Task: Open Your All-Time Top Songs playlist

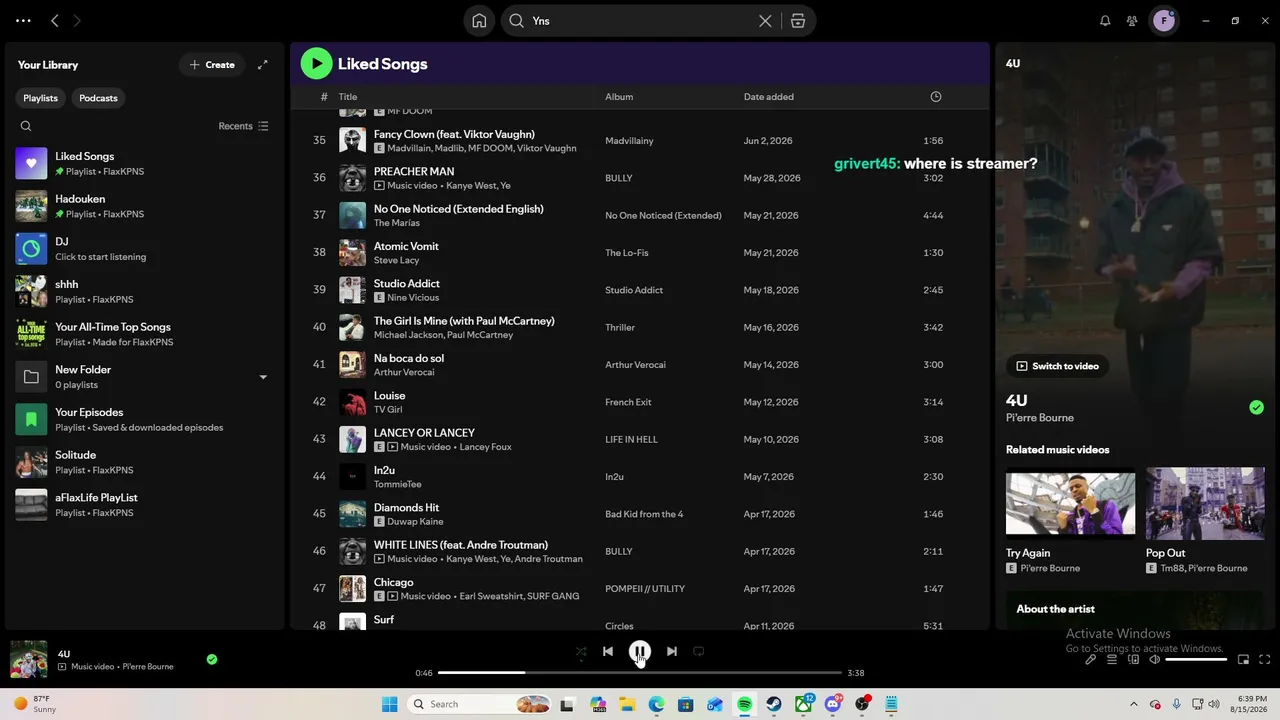Action: click(143, 334)
